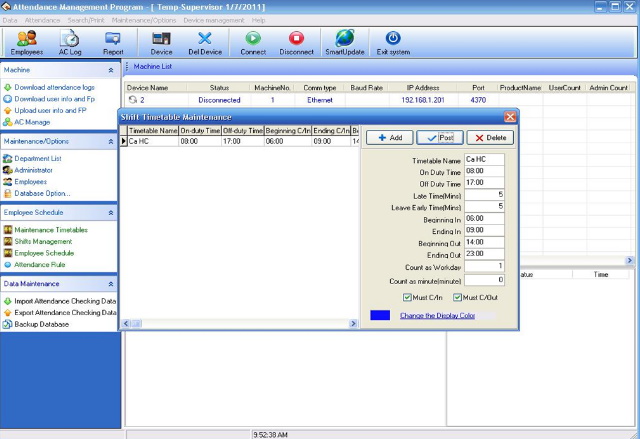This screenshot has height=439, width=640.
Task: Open the Employees toolbar icon
Action: [x=27, y=38]
